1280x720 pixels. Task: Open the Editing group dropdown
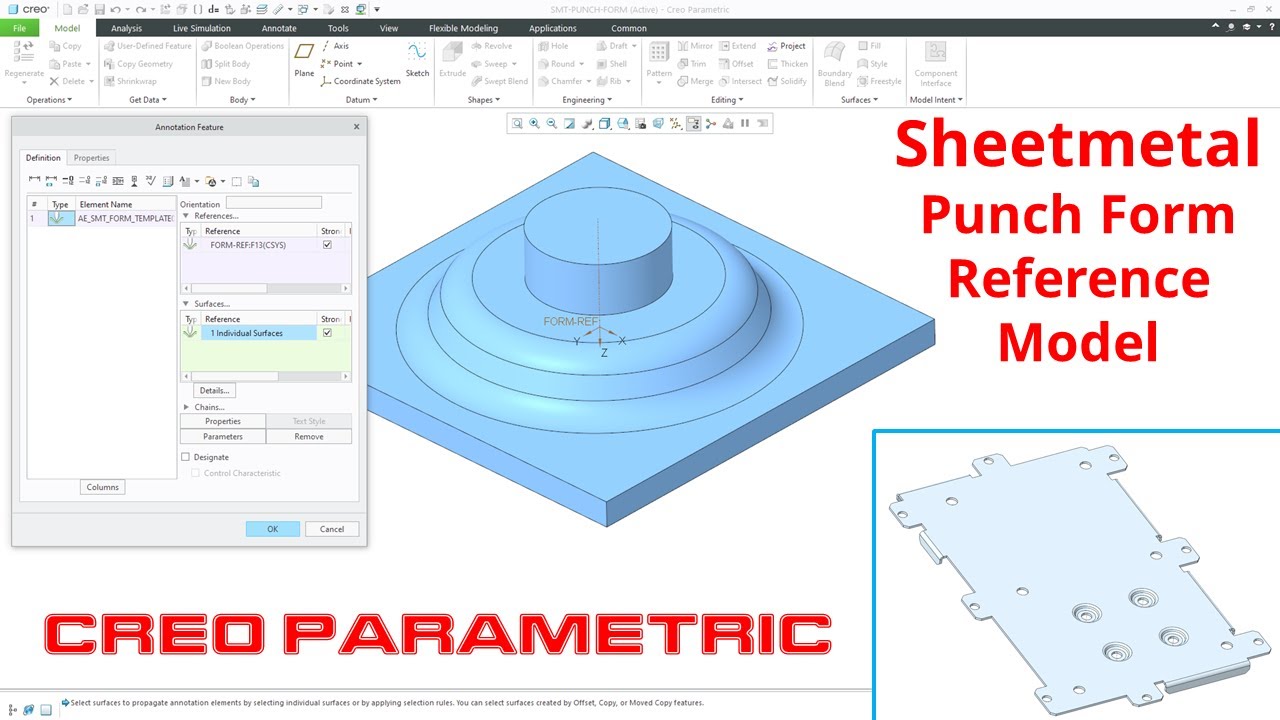point(726,100)
